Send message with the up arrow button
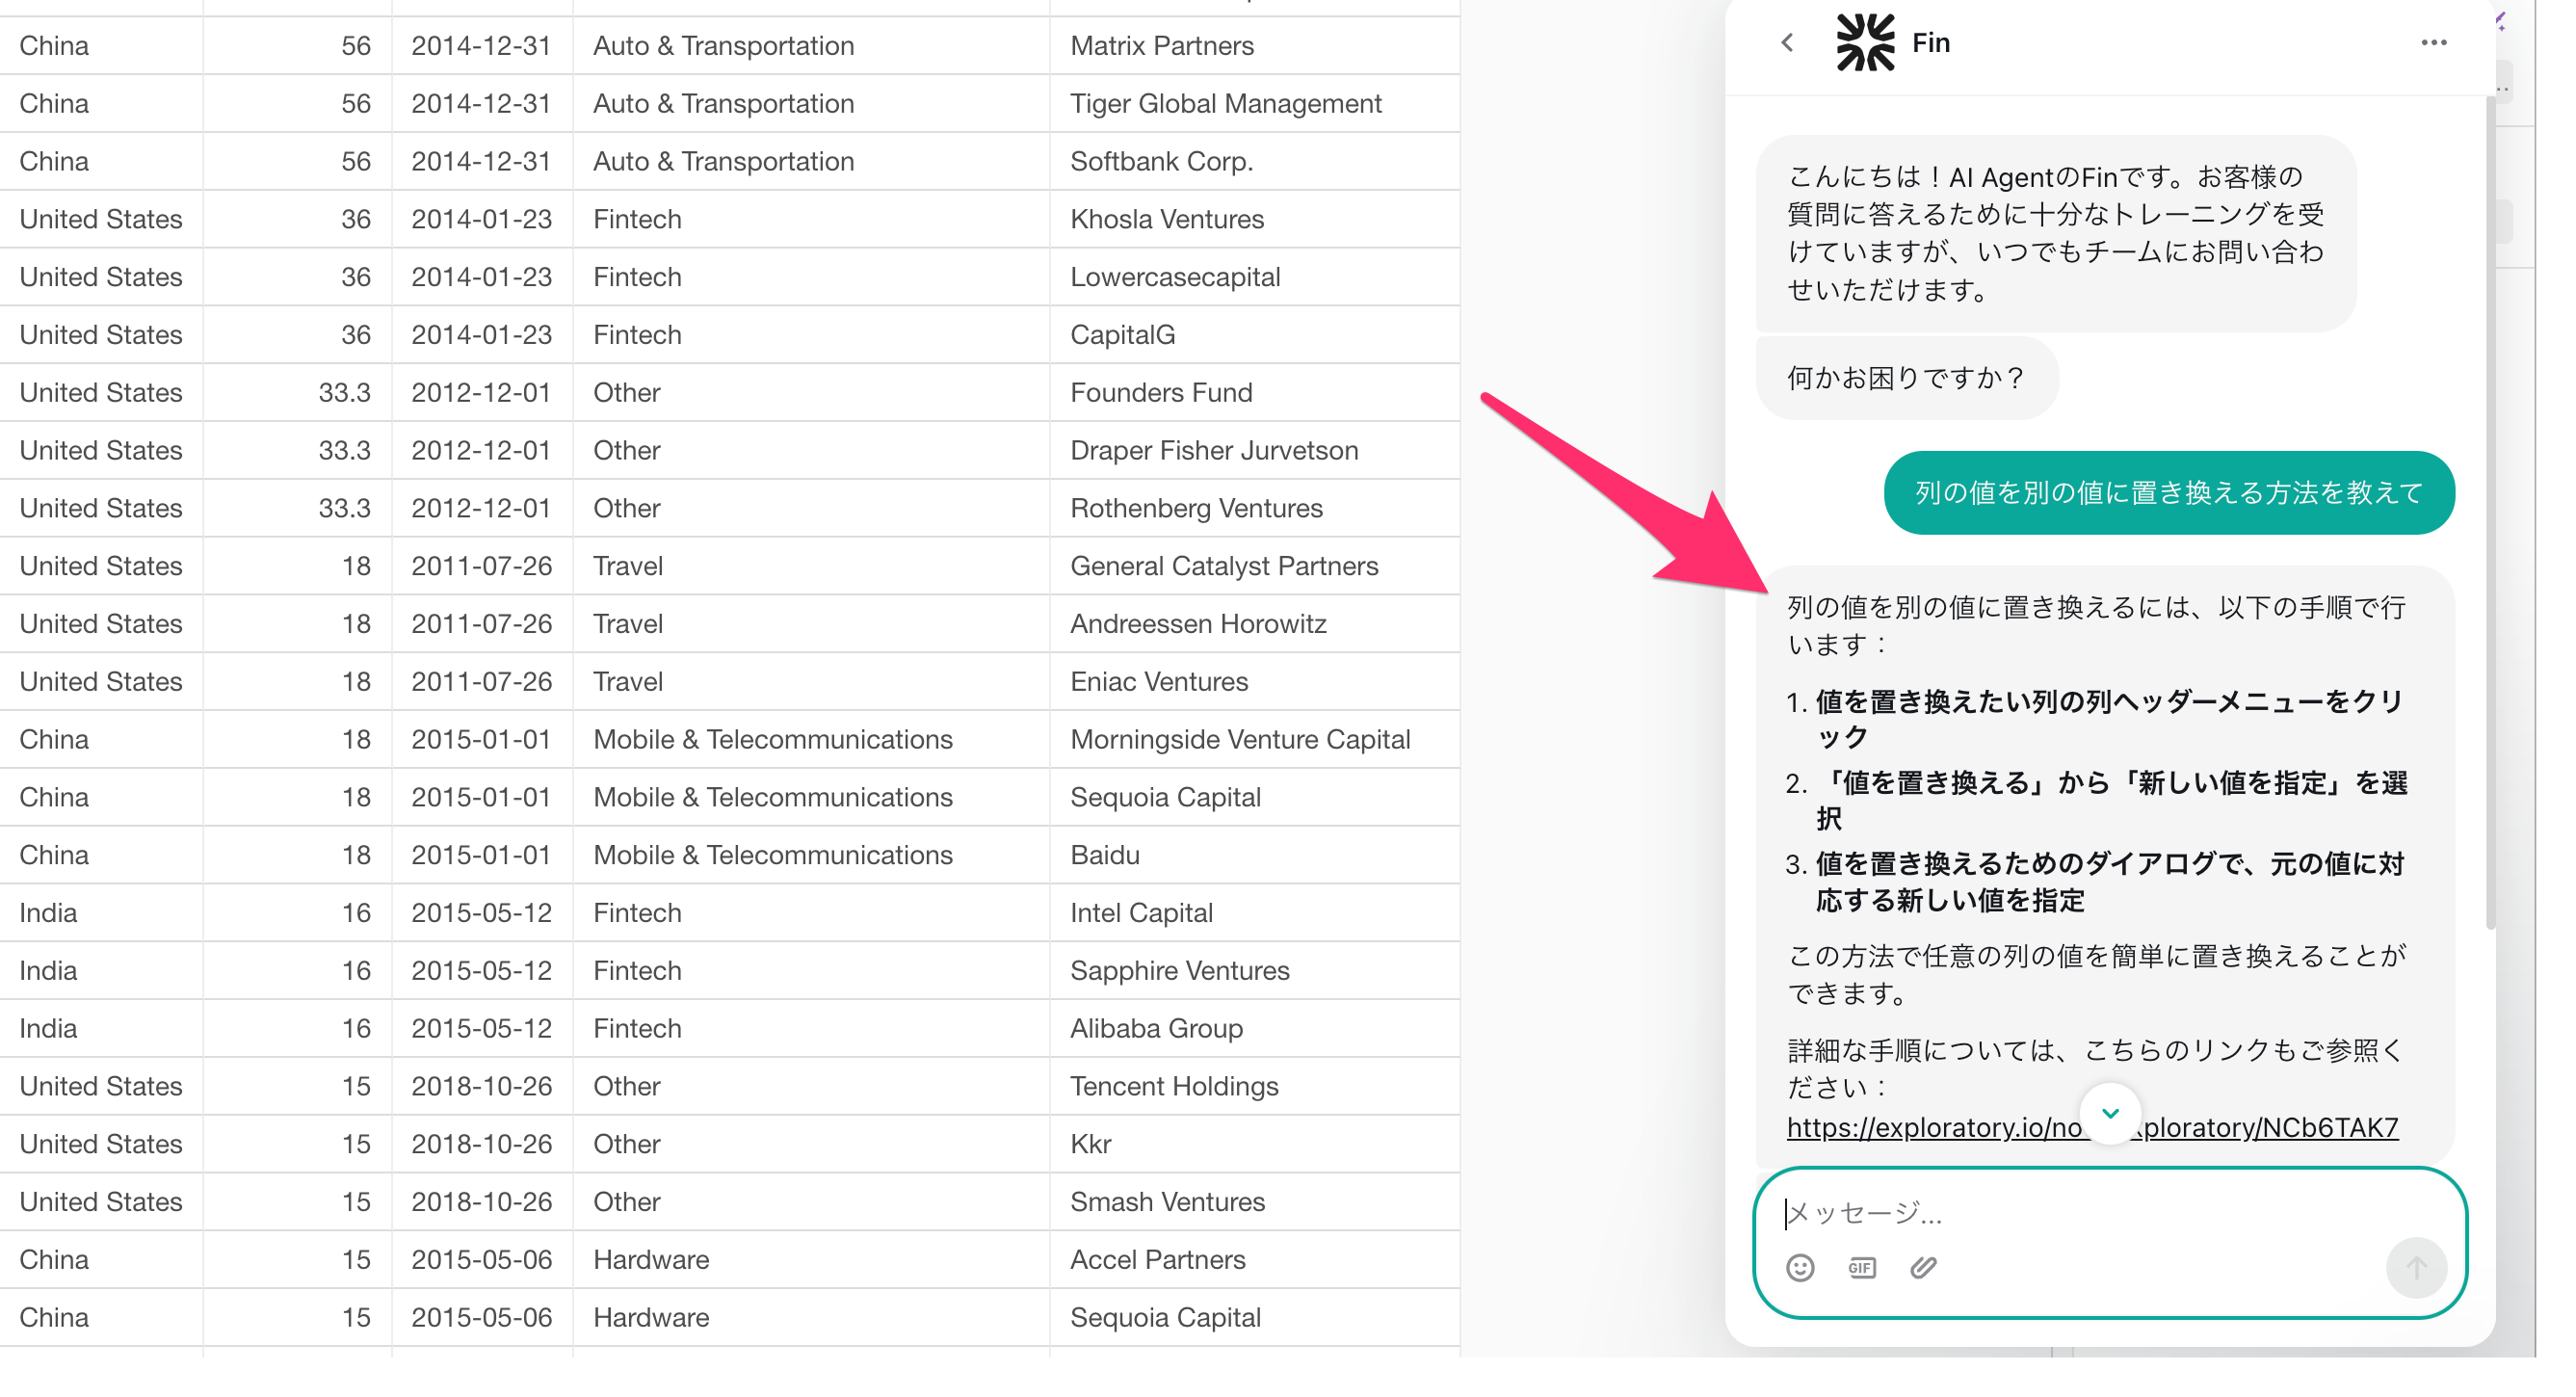The image size is (2576, 1397). [2416, 1267]
